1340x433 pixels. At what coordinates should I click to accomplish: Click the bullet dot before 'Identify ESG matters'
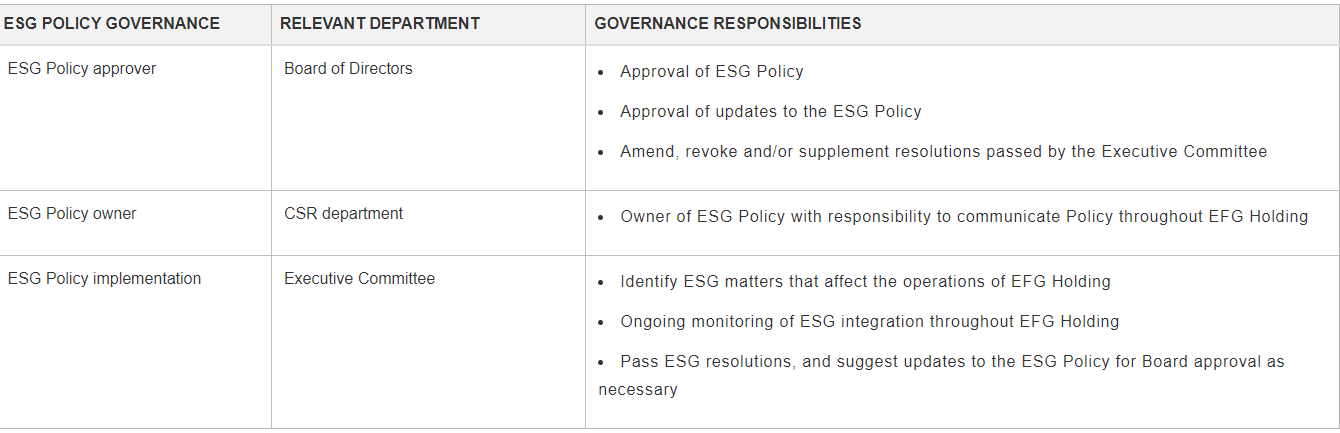point(600,283)
